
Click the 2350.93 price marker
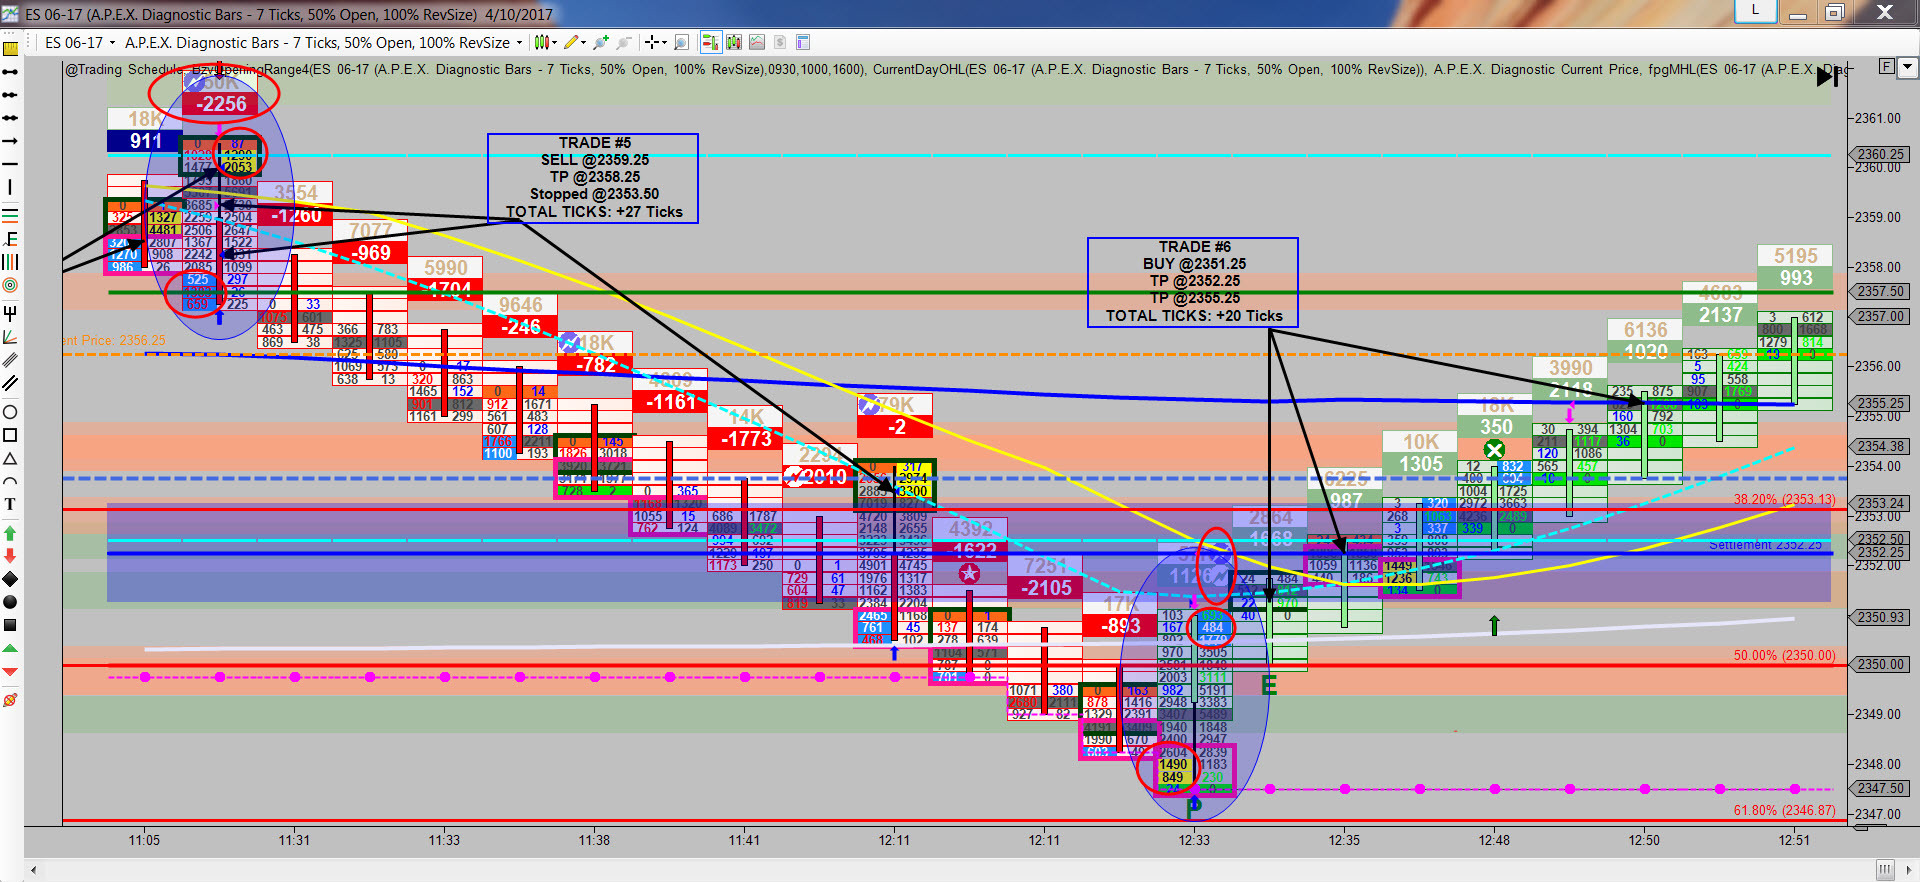pos(1881,617)
